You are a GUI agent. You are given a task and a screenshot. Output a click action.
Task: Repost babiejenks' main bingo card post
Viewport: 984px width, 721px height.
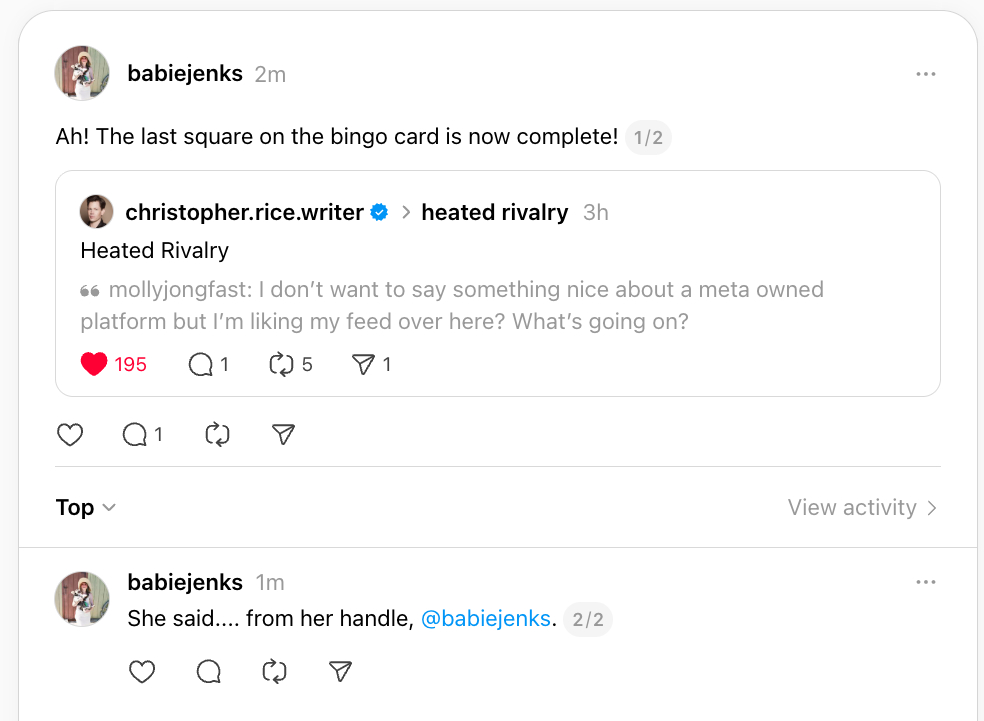pos(217,434)
